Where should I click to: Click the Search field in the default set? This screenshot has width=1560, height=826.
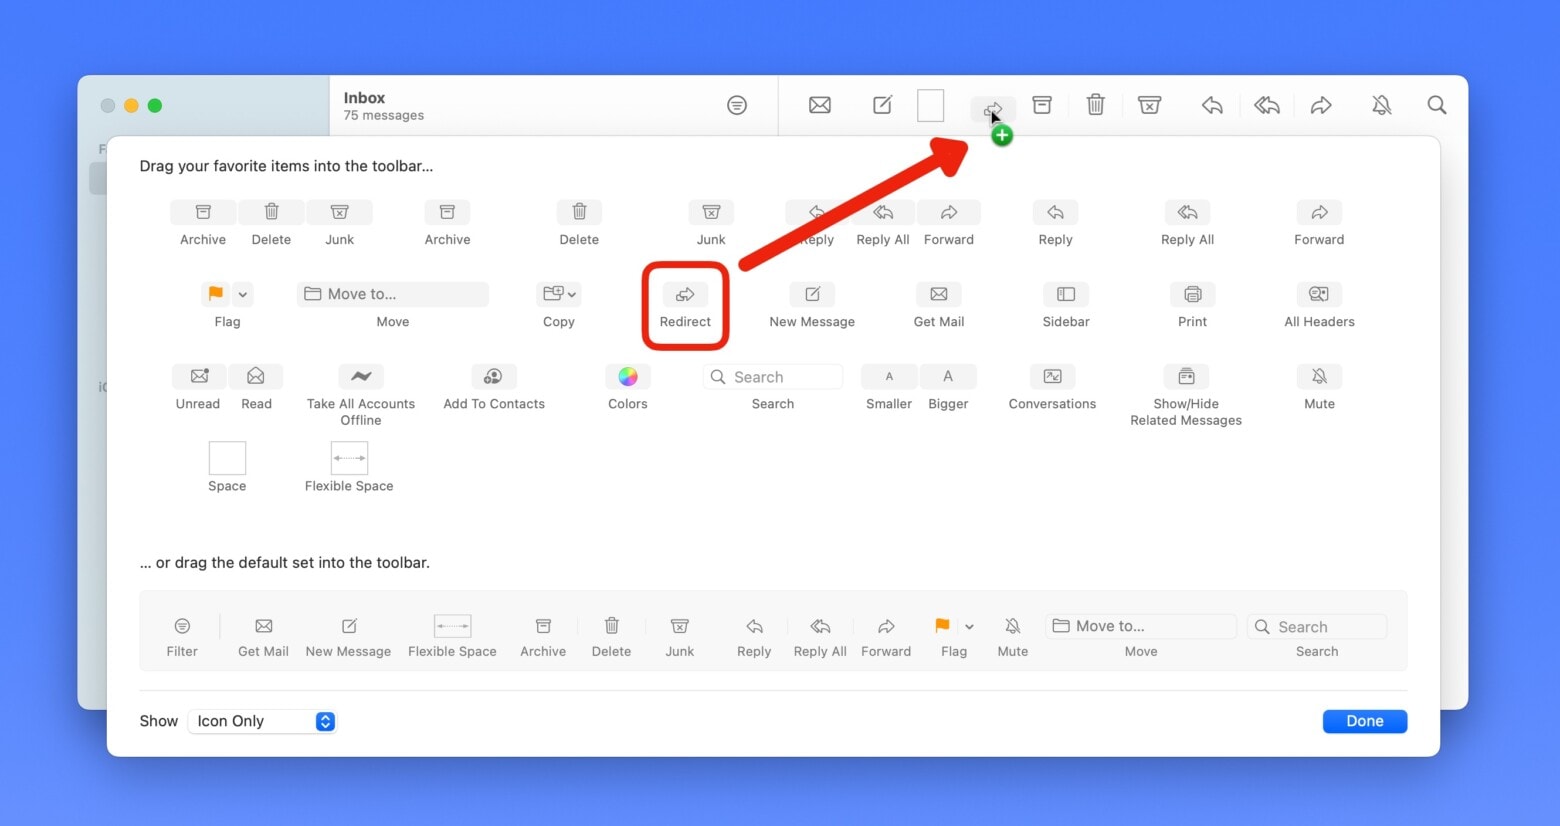(x=1317, y=627)
